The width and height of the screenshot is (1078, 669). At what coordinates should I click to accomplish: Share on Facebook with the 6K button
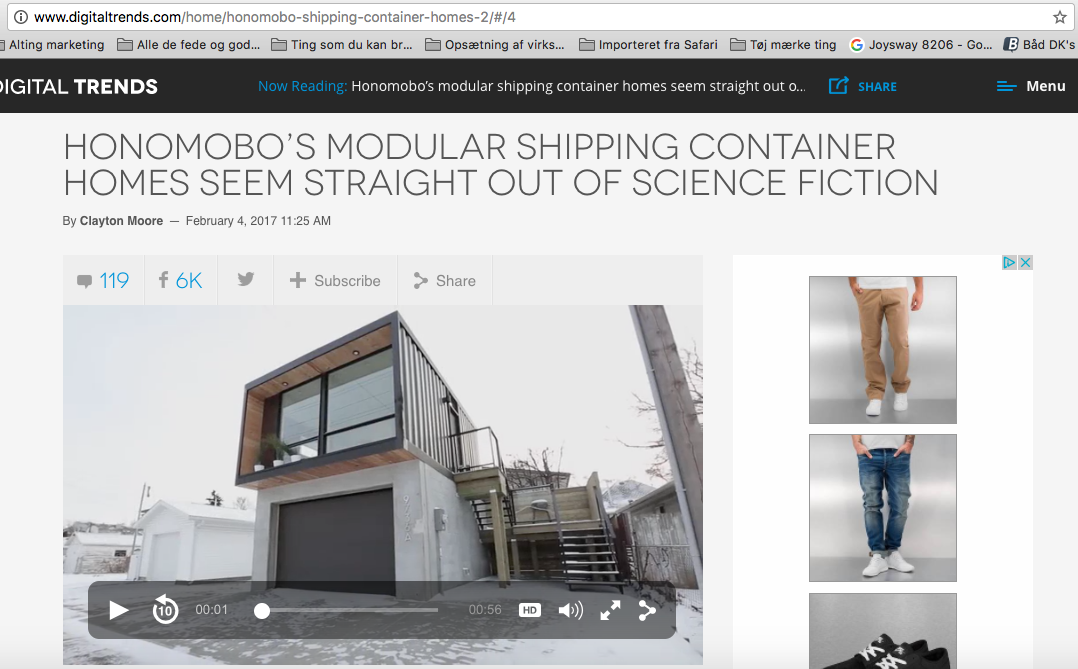pos(181,281)
